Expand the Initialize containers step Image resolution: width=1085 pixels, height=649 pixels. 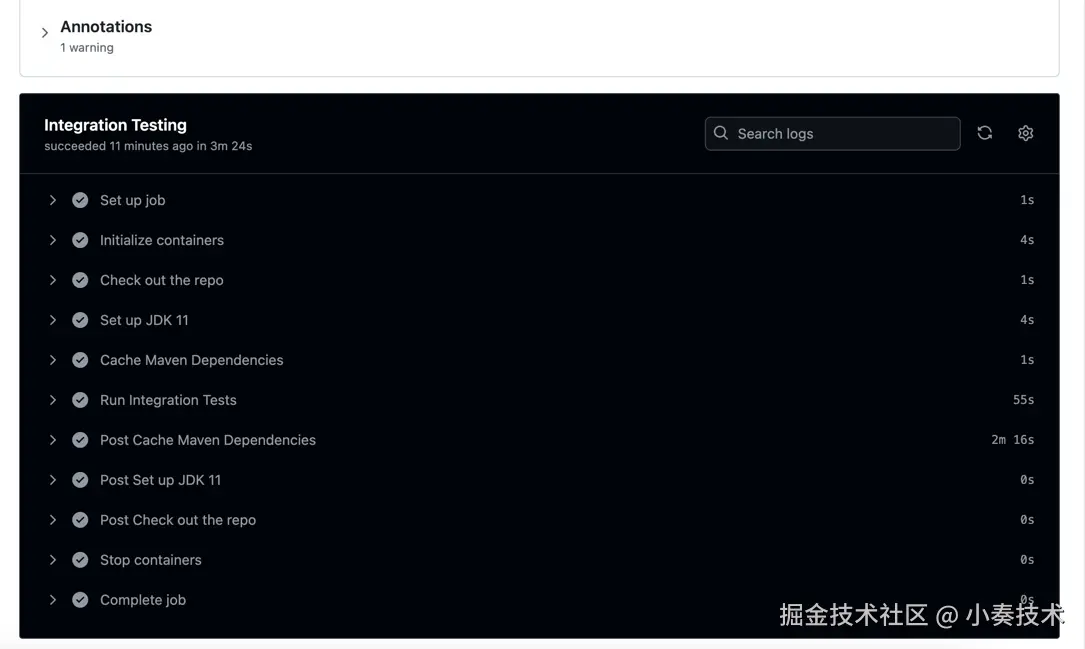[53, 240]
